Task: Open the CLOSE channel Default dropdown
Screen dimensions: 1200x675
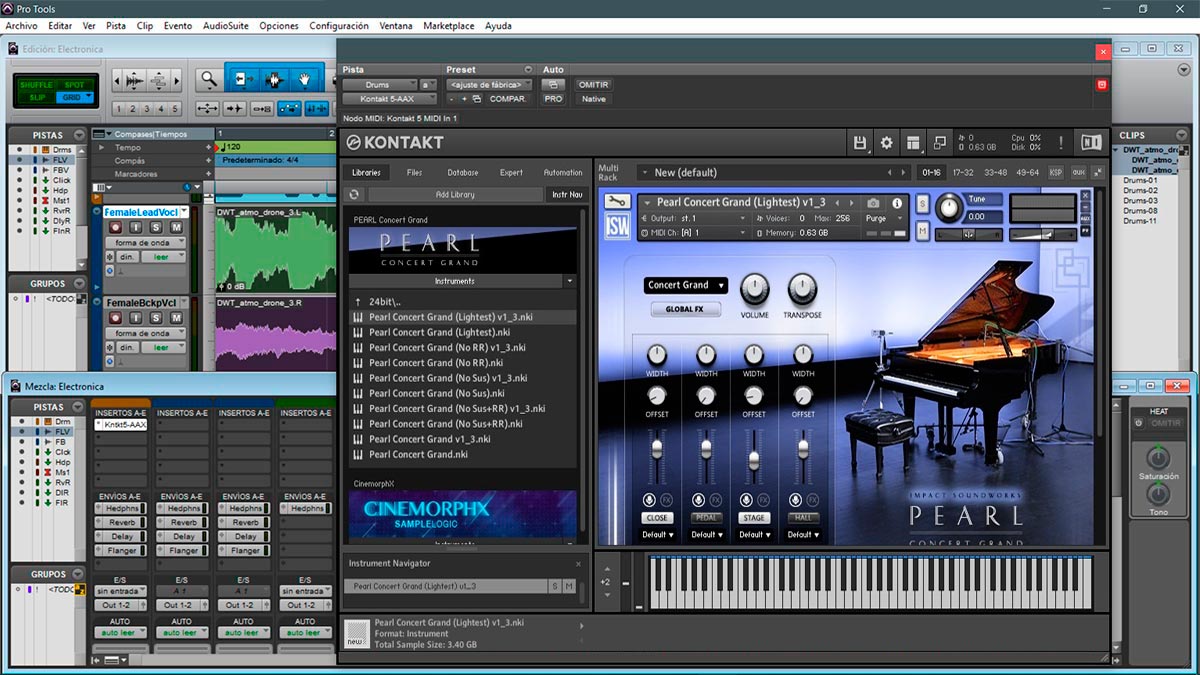Action: pos(658,535)
